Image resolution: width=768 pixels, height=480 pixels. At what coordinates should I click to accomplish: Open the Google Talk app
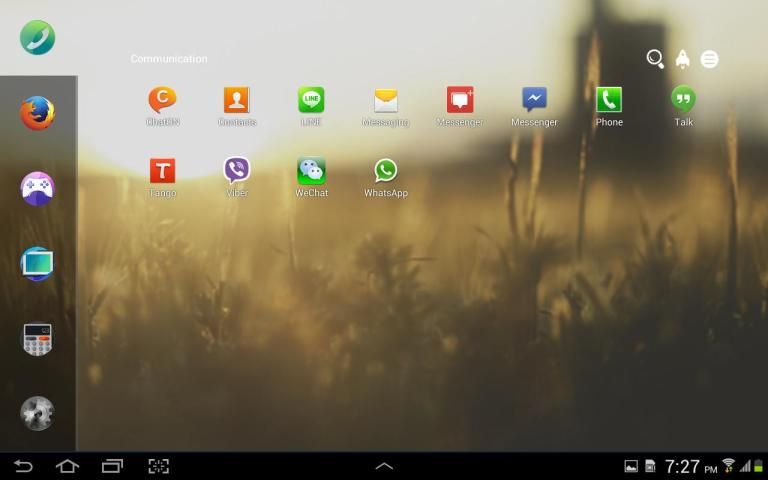point(683,100)
